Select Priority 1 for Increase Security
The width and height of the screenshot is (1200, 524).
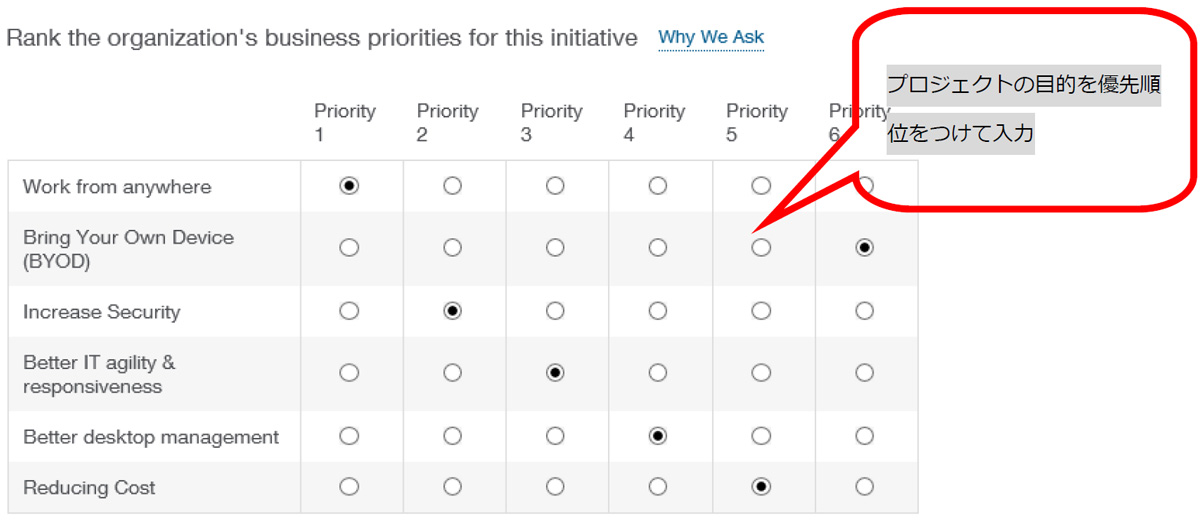[x=349, y=311]
